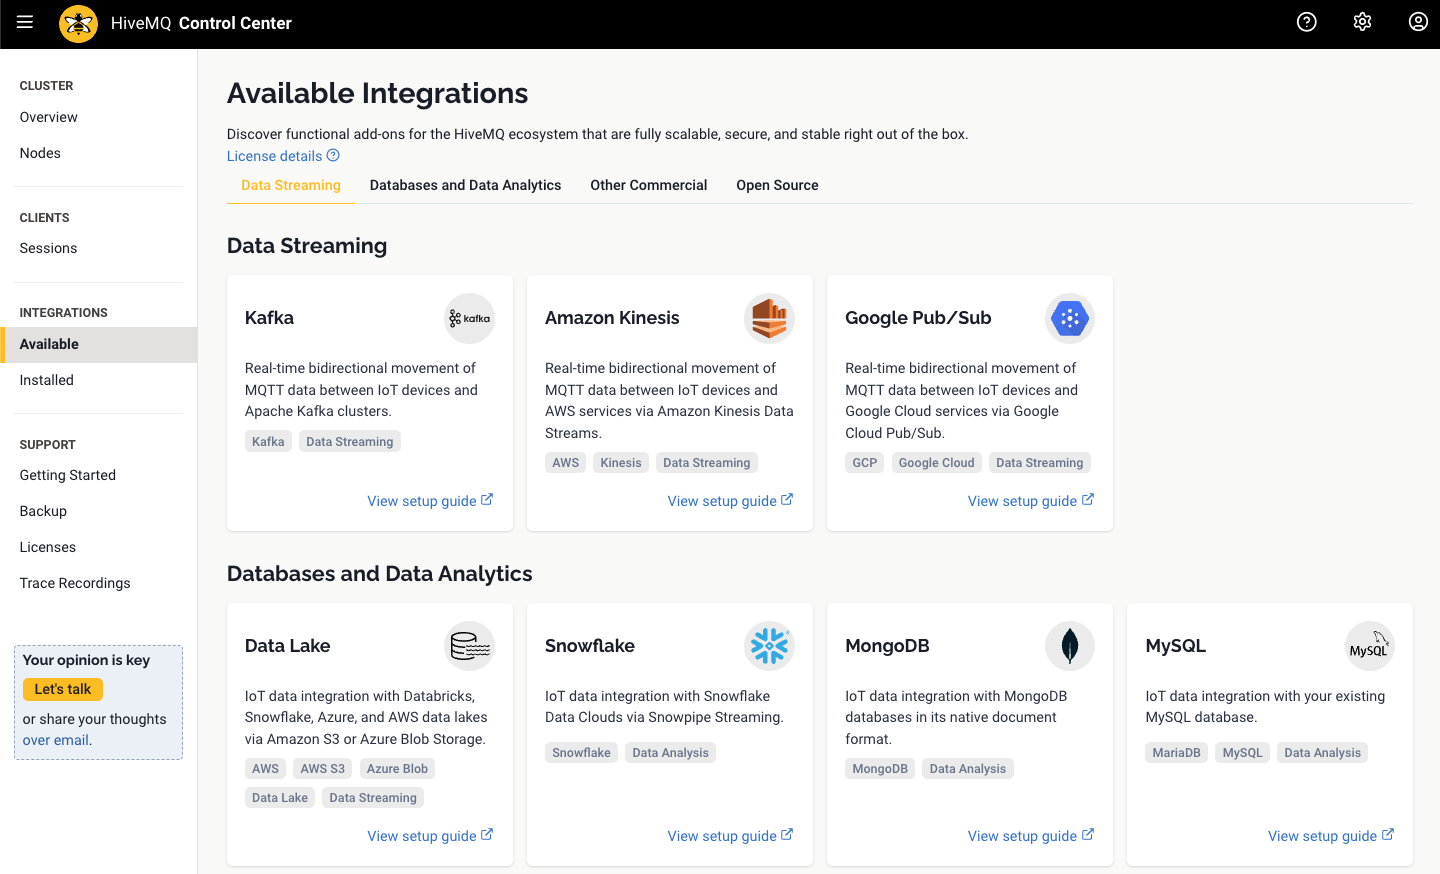Open the help question mark icon
This screenshot has width=1440, height=874.
pyautogui.click(x=1306, y=22)
